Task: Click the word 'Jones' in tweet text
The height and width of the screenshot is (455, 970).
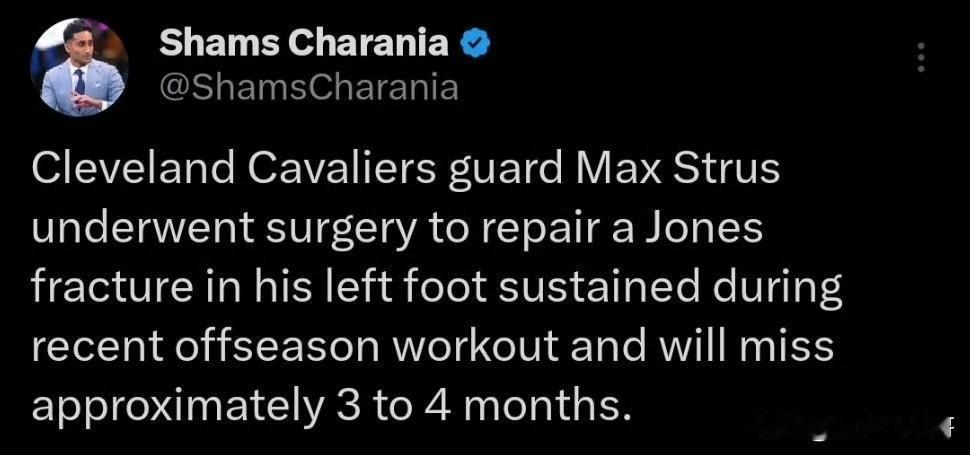Action: [705, 228]
